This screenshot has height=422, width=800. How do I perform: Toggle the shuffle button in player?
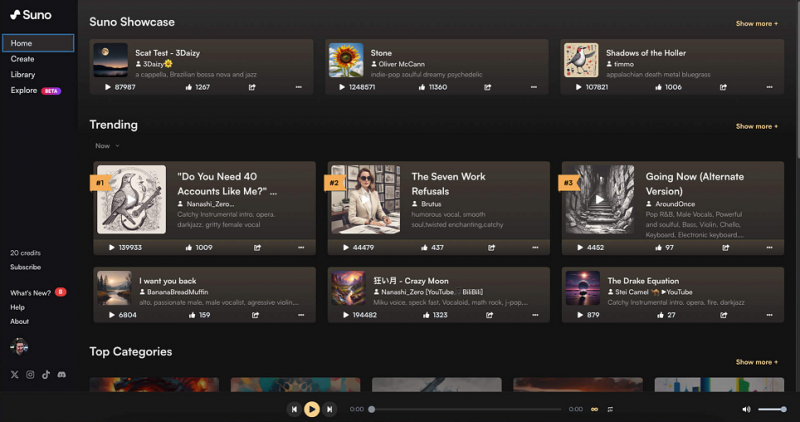tap(610, 409)
